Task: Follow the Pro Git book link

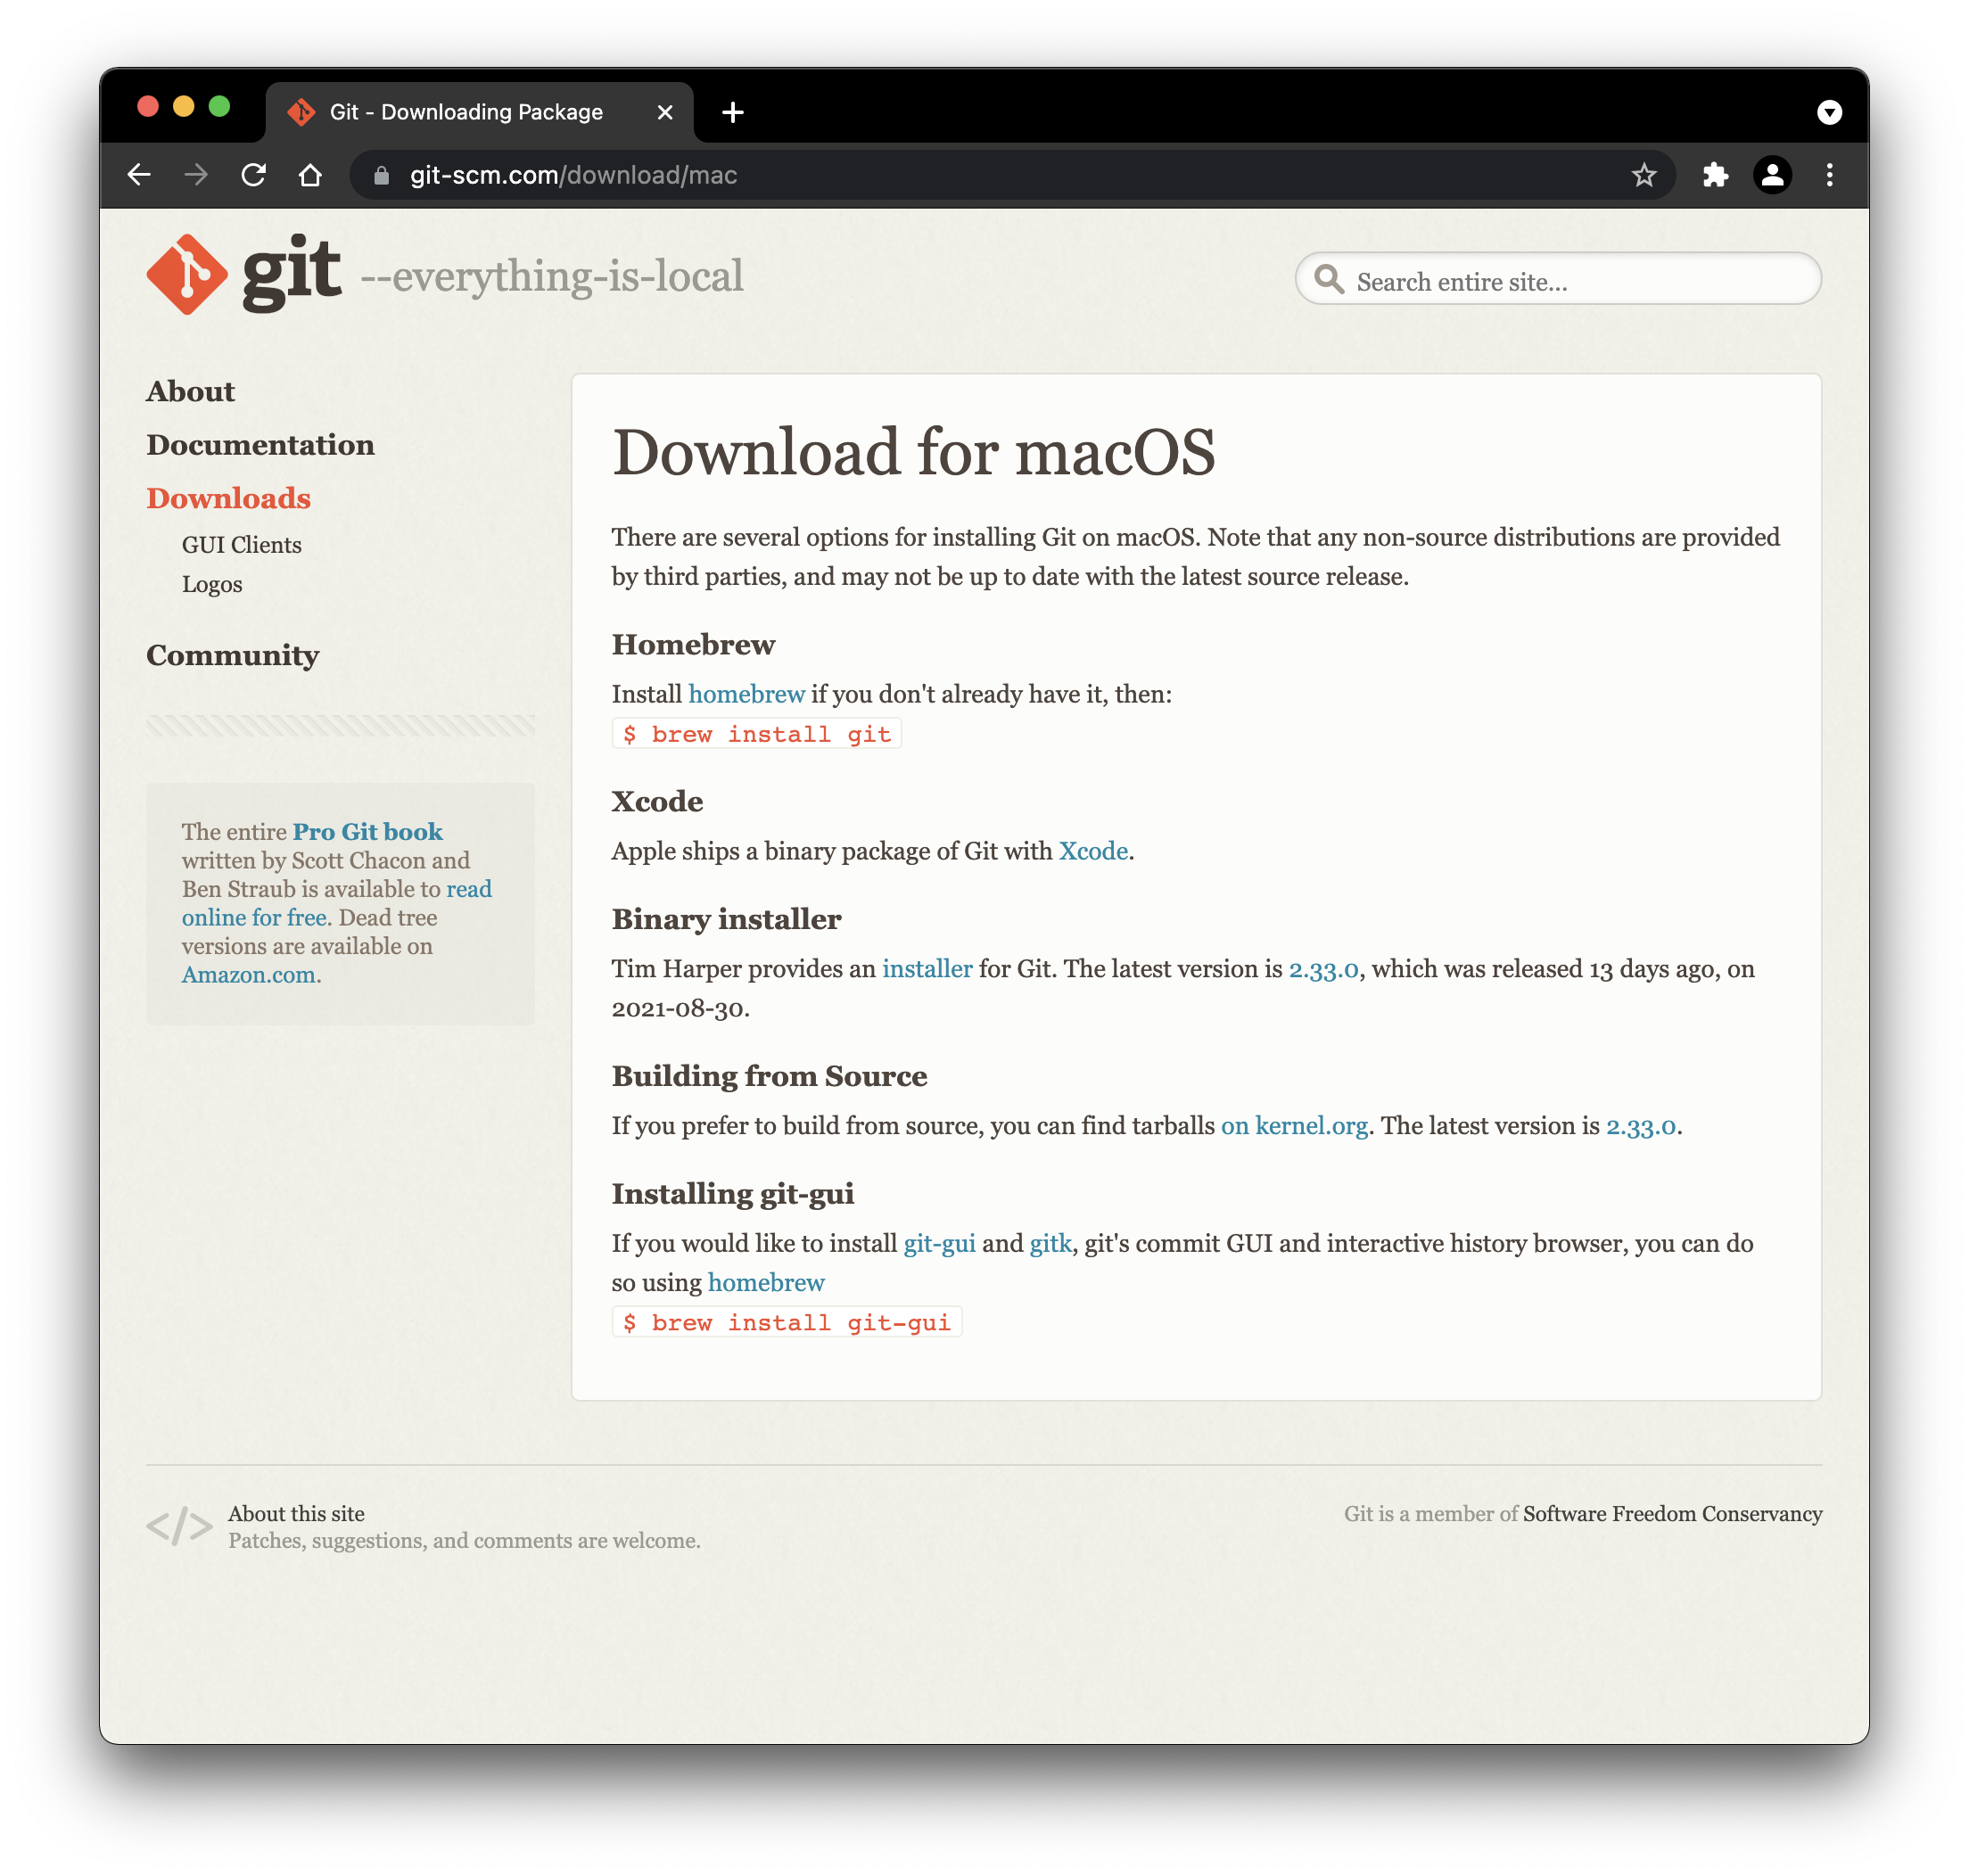Action: pyautogui.click(x=367, y=832)
